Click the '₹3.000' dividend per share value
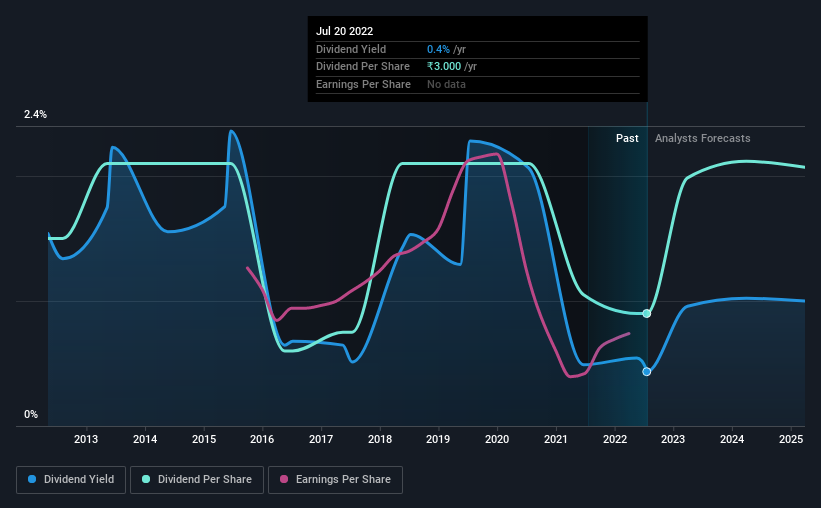The width and height of the screenshot is (821, 508). pyautogui.click(x=444, y=67)
